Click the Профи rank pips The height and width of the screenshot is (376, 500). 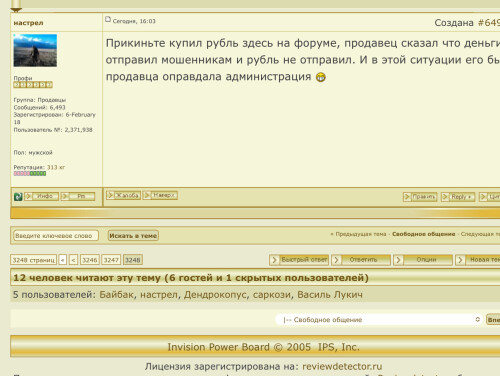(33, 85)
